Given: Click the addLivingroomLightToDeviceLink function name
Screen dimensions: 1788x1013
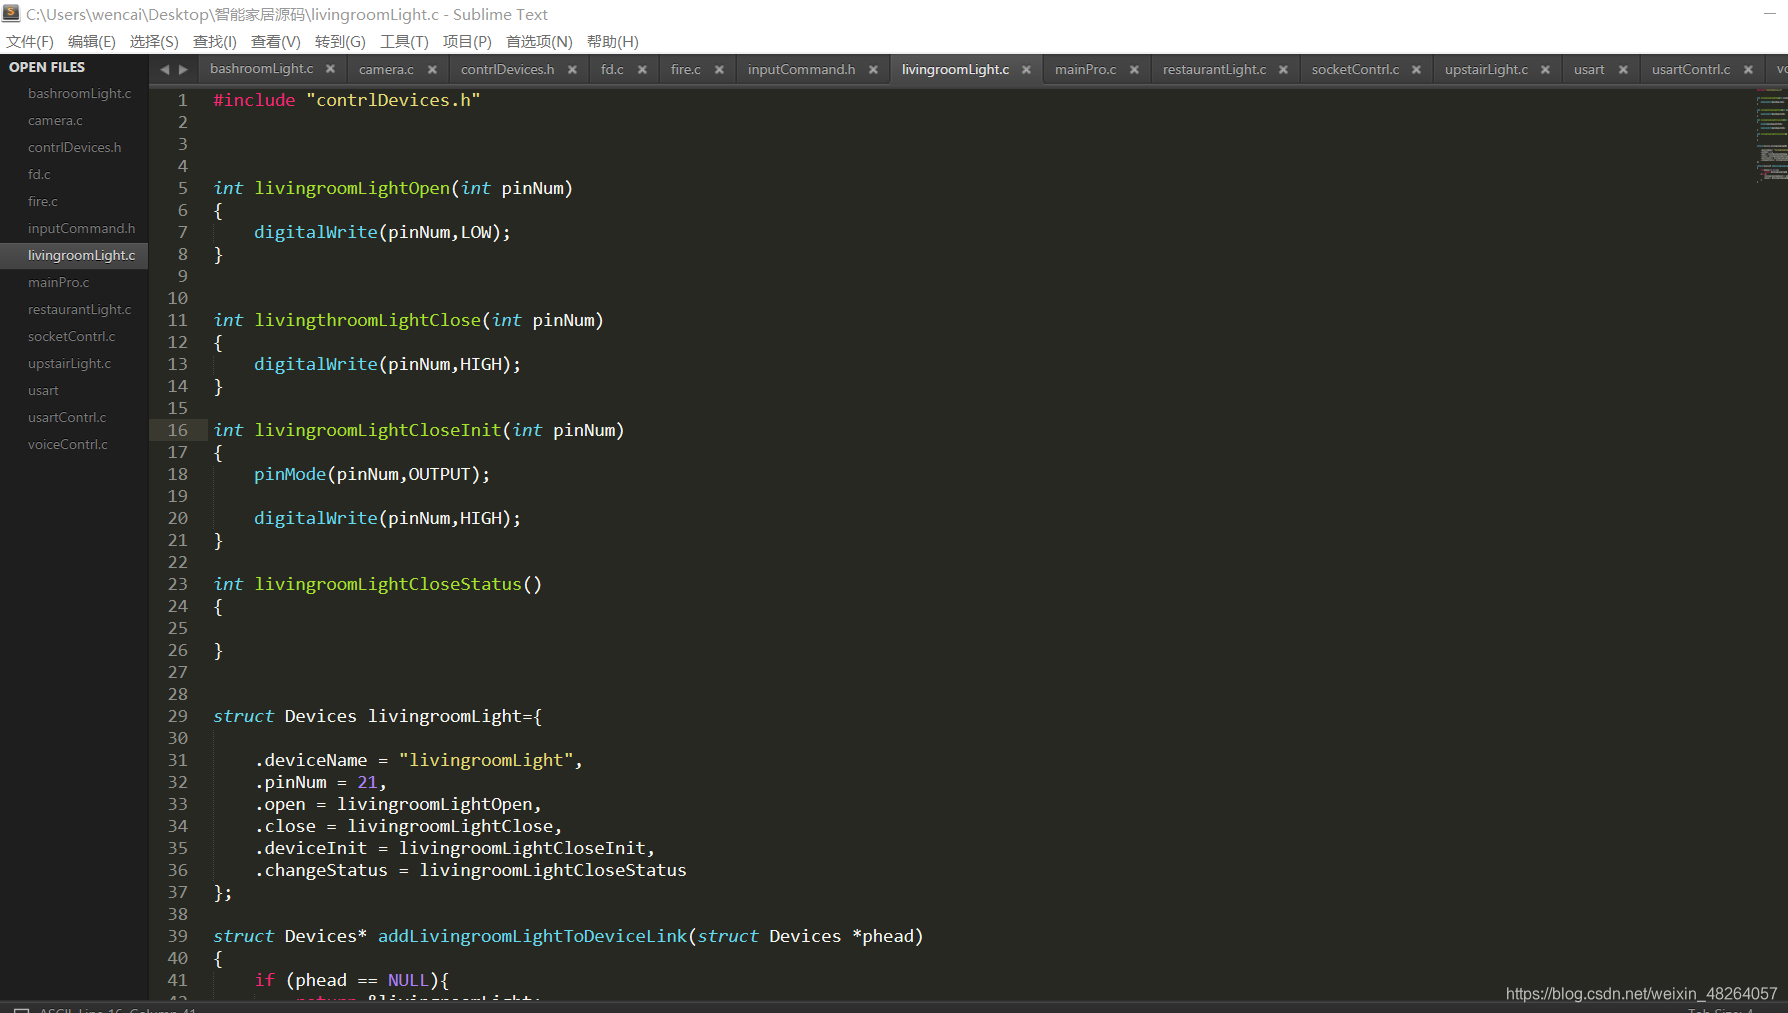Looking at the screenshot, I should point(532,936).
